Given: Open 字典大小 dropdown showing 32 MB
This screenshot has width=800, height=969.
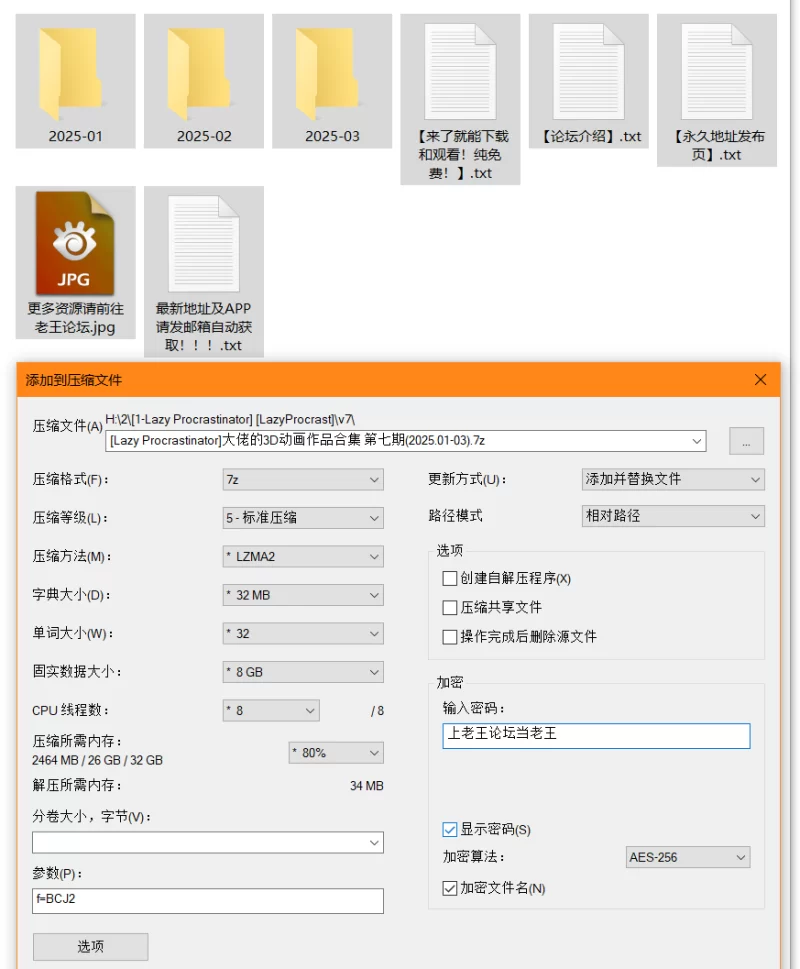Looking at the screenshot, I should click(303, 595).
